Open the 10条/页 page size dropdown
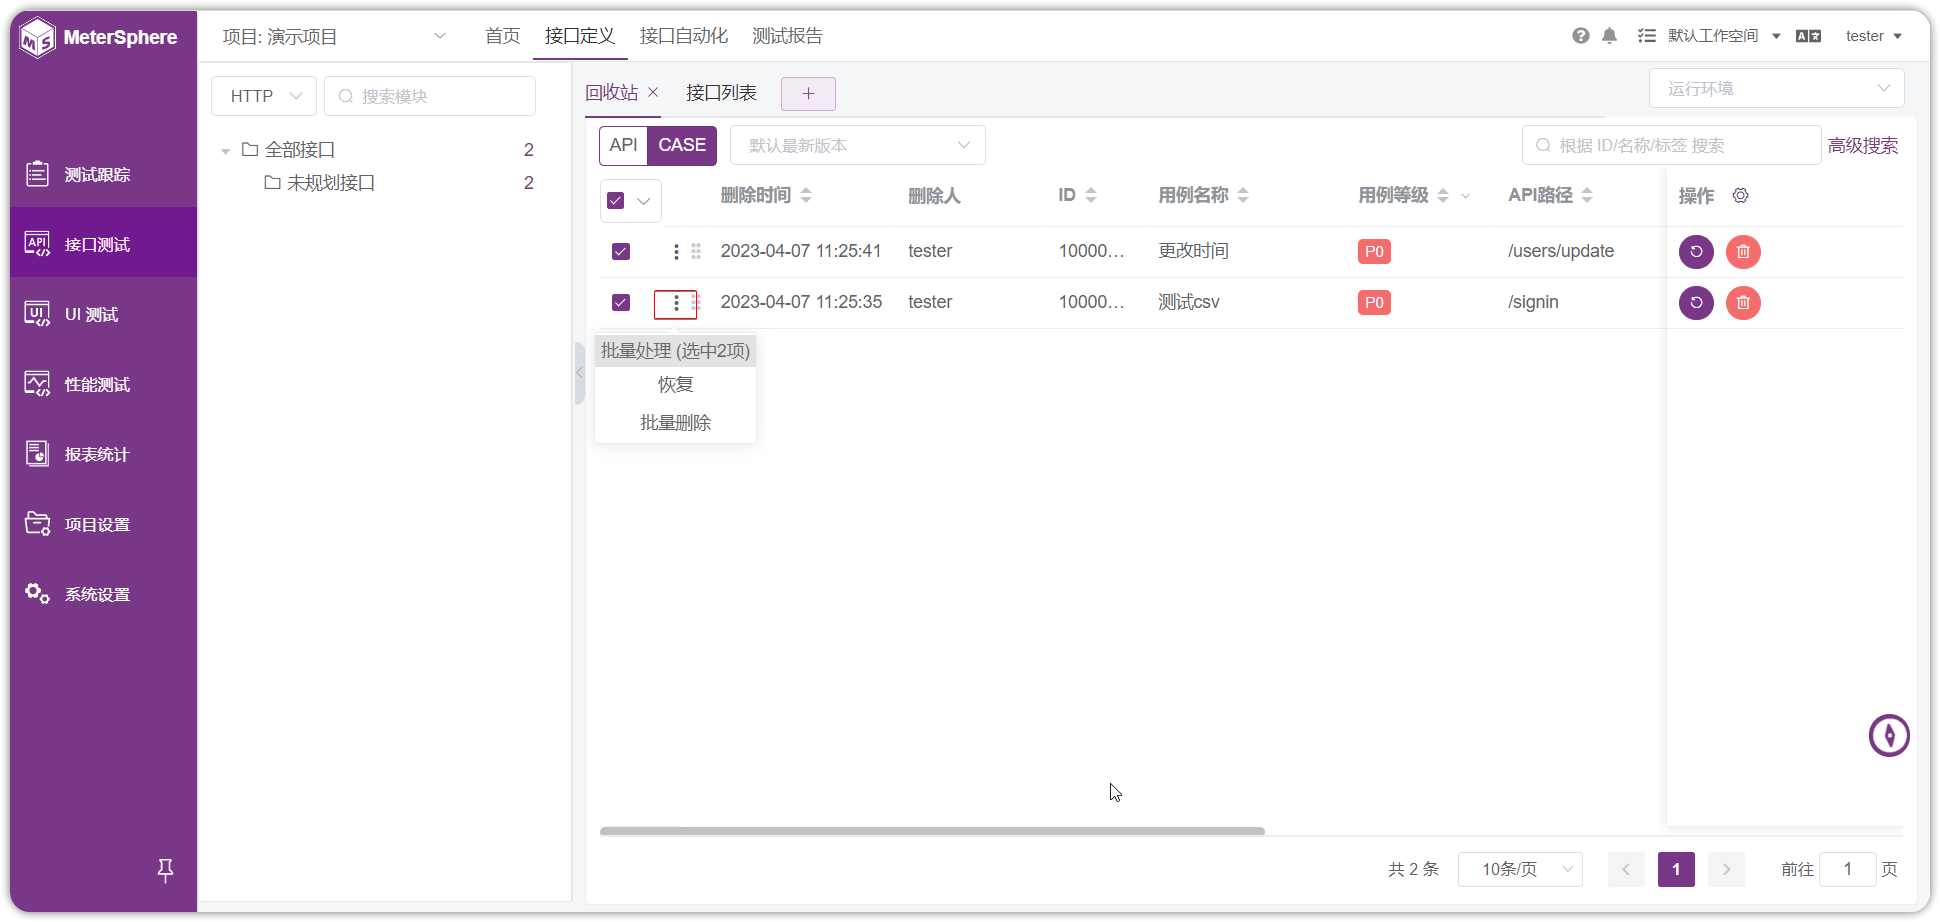This screenshot has width=1940, height=922. point(1520,869)
